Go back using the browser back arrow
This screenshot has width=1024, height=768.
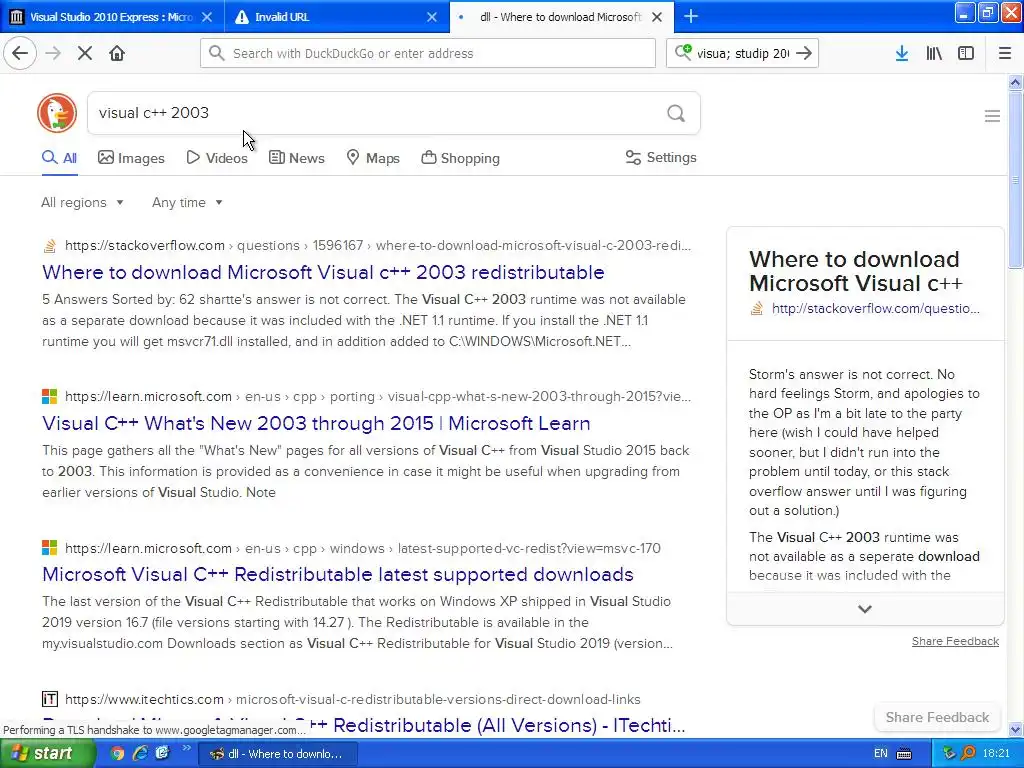(20, 53)
